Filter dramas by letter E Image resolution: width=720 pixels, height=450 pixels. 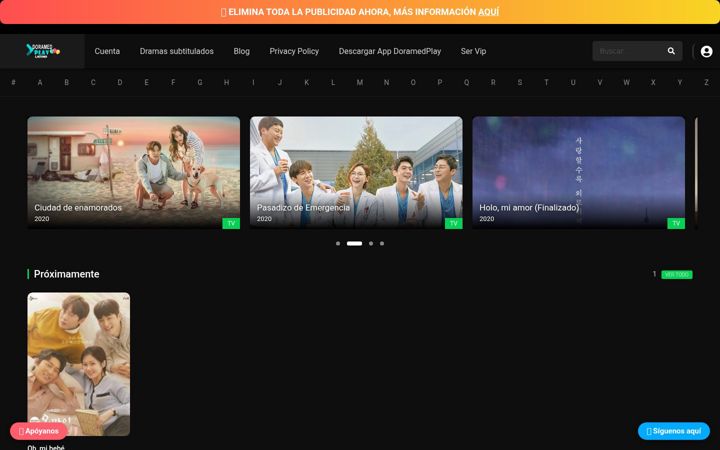[x=146, y=83]
